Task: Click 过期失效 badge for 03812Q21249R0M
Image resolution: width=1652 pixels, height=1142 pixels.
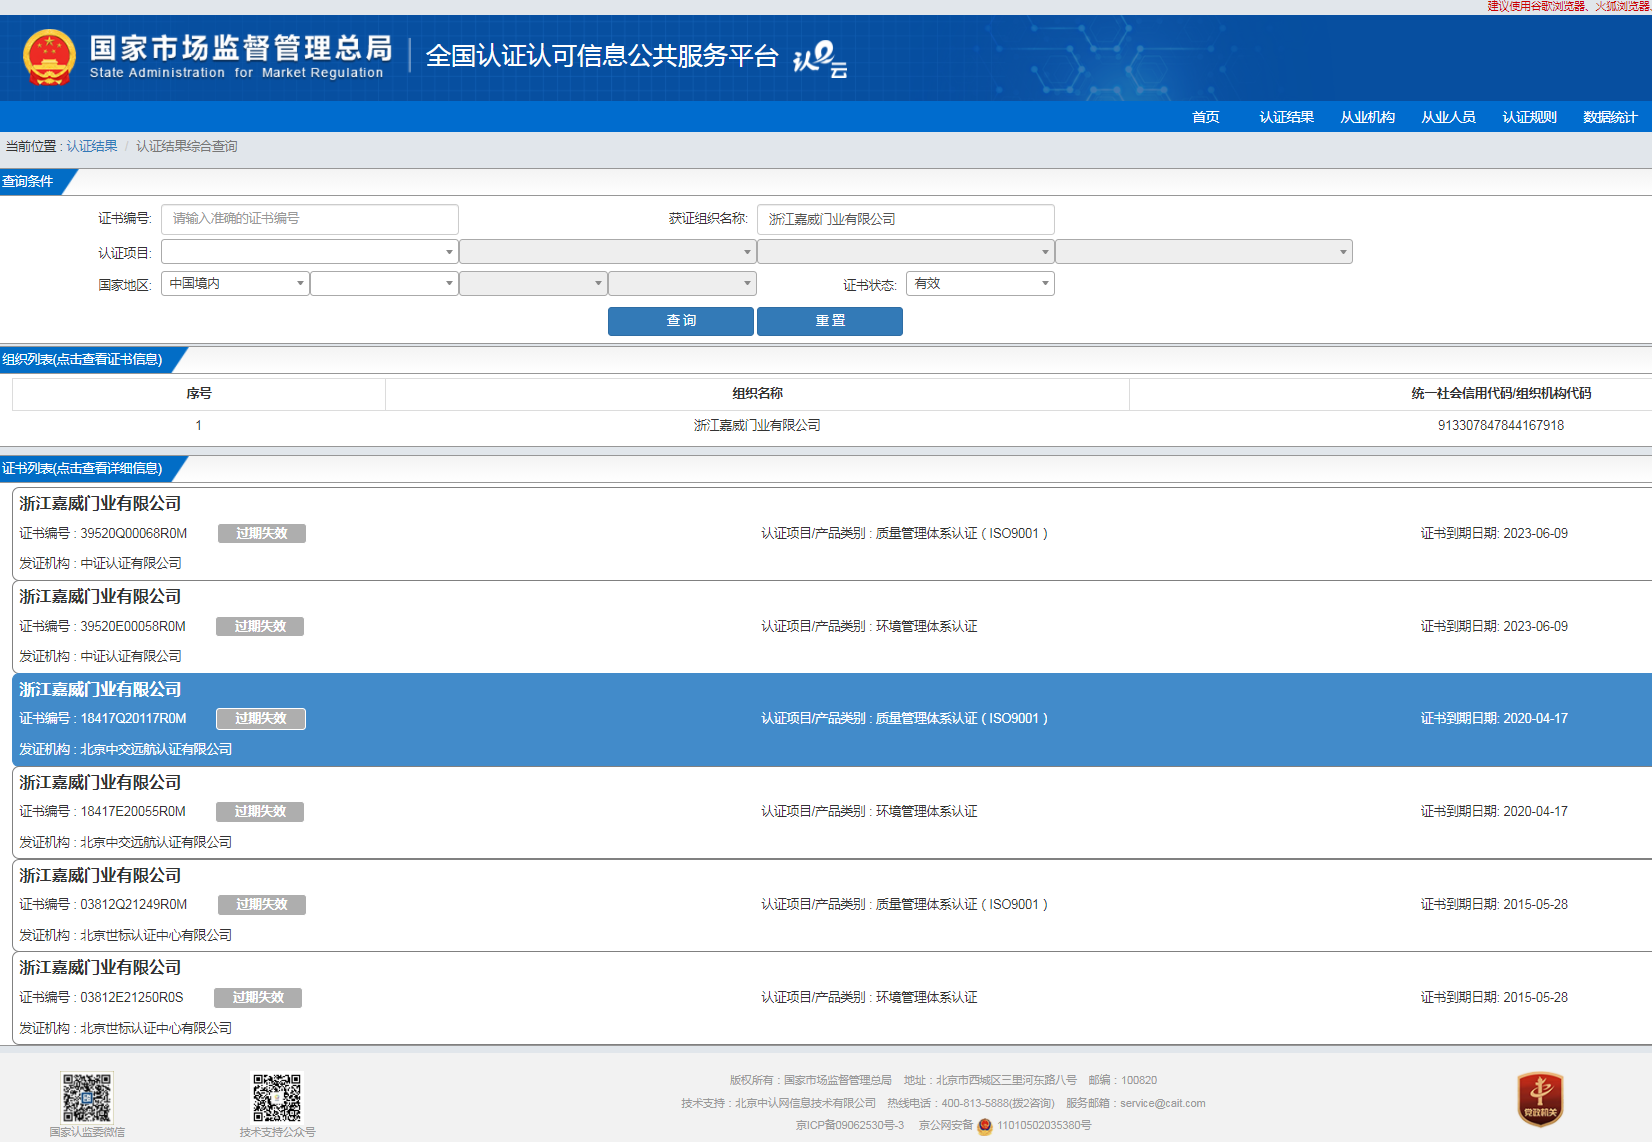Action: [x=262, y=905]
